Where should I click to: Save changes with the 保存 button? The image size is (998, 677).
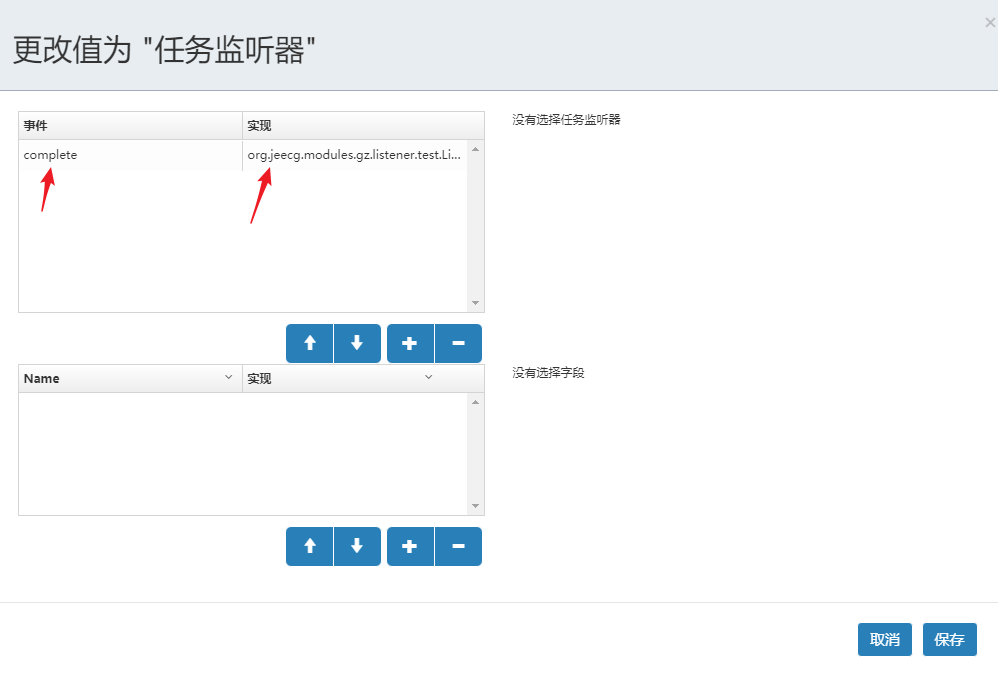[949, 639]
